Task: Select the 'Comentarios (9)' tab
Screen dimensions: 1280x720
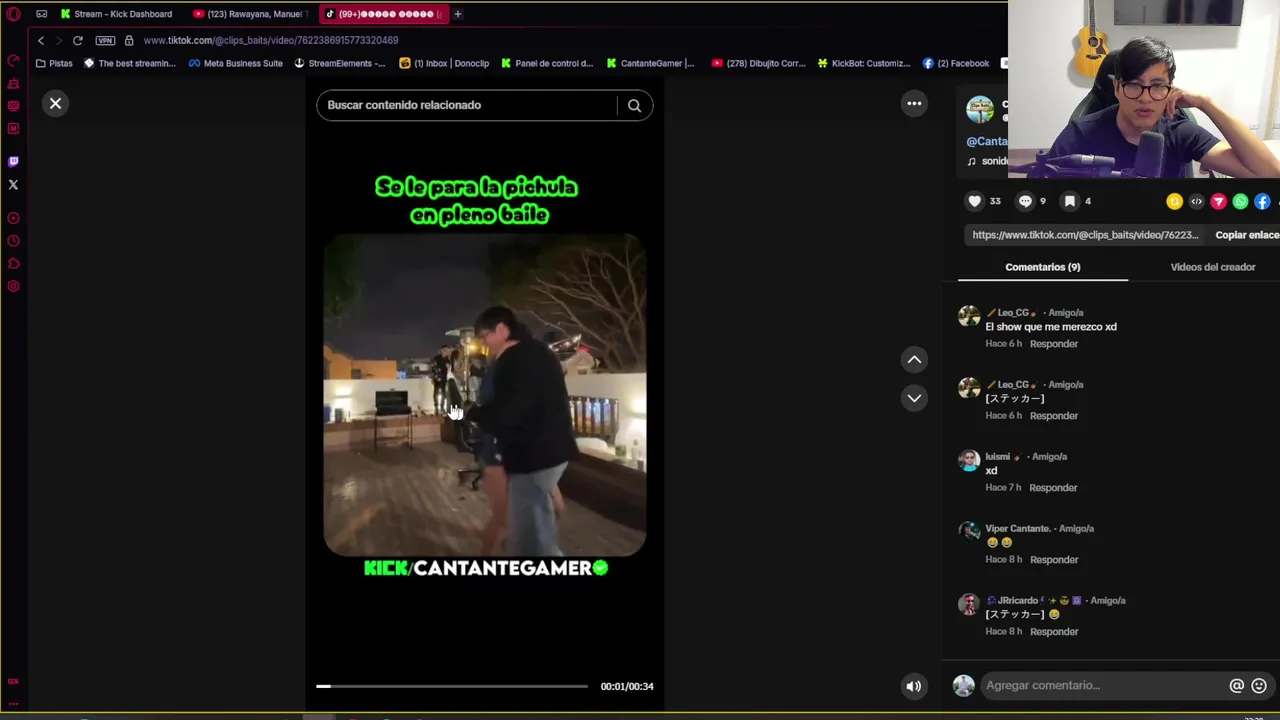Action: [x=1043, y=267]
